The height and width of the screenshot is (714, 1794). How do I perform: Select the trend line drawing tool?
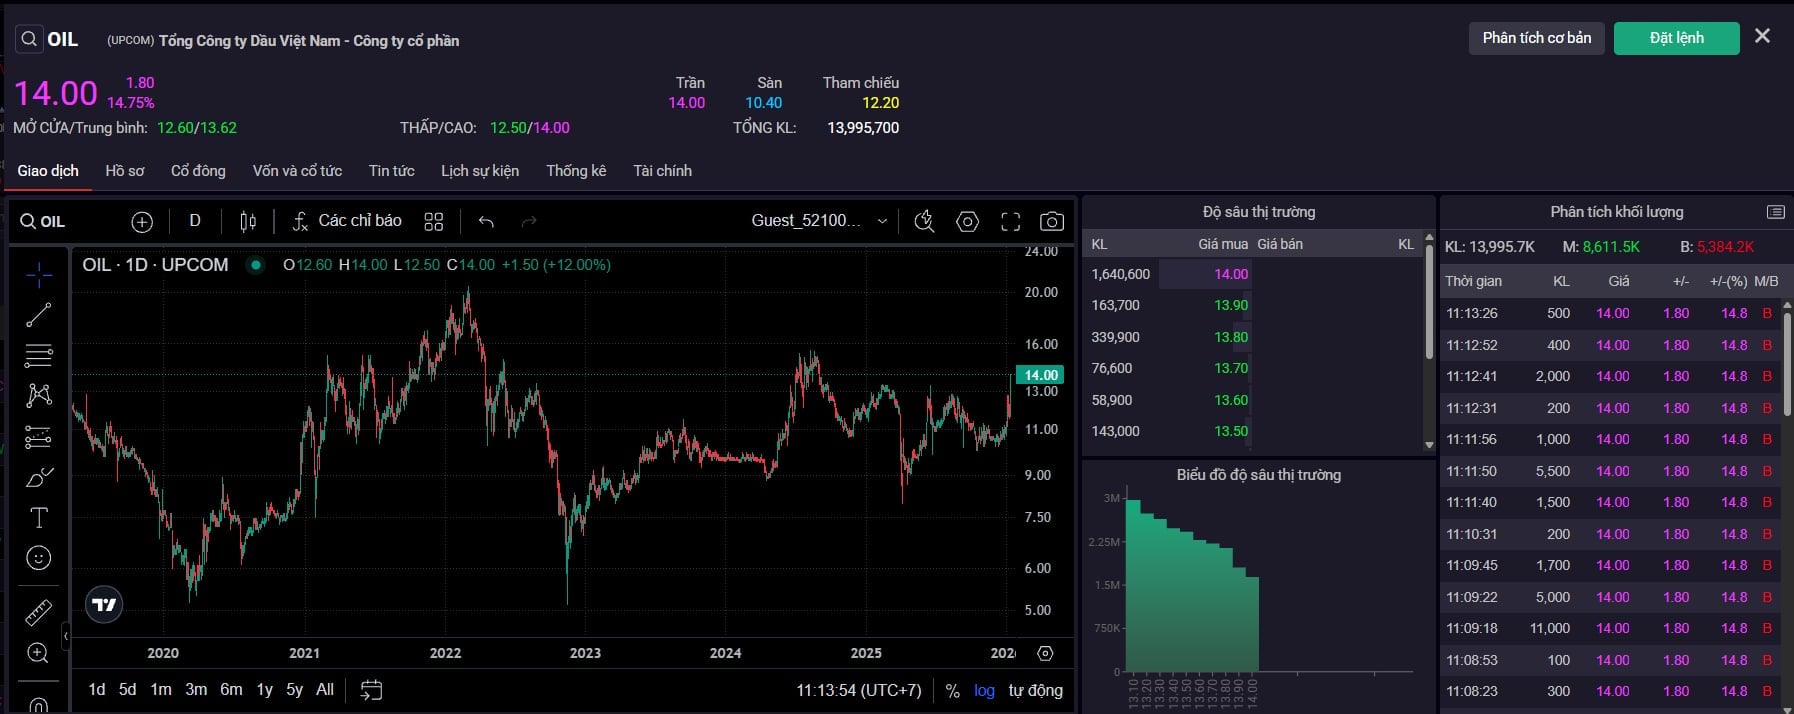point(38,315)
